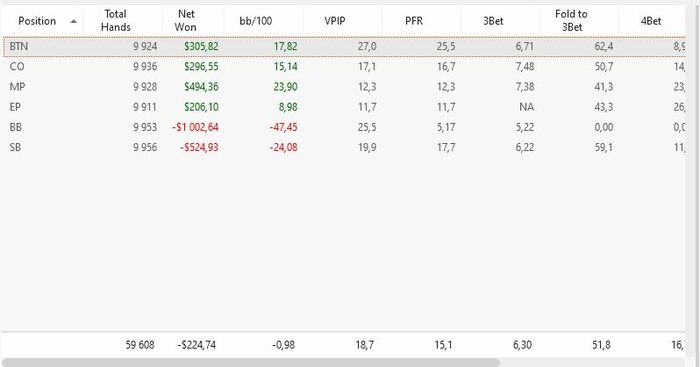The height and width of the screenshot is (367, 700).
Task: Select the BB position row
Action: (x=344, y=127)
